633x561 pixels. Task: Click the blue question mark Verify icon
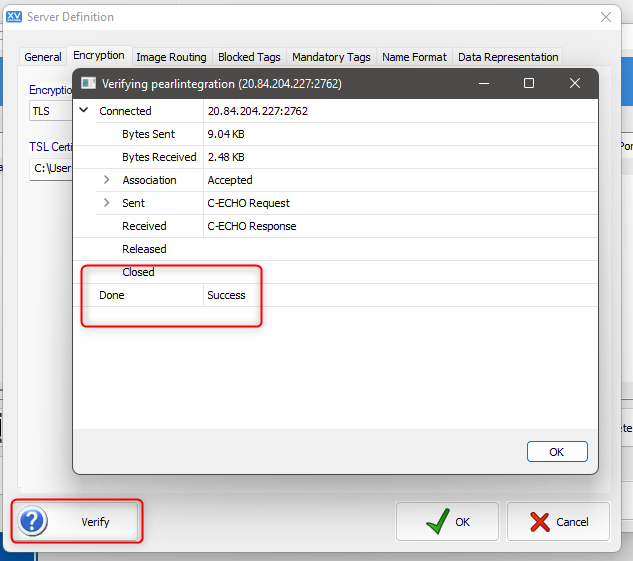[32, 521]
